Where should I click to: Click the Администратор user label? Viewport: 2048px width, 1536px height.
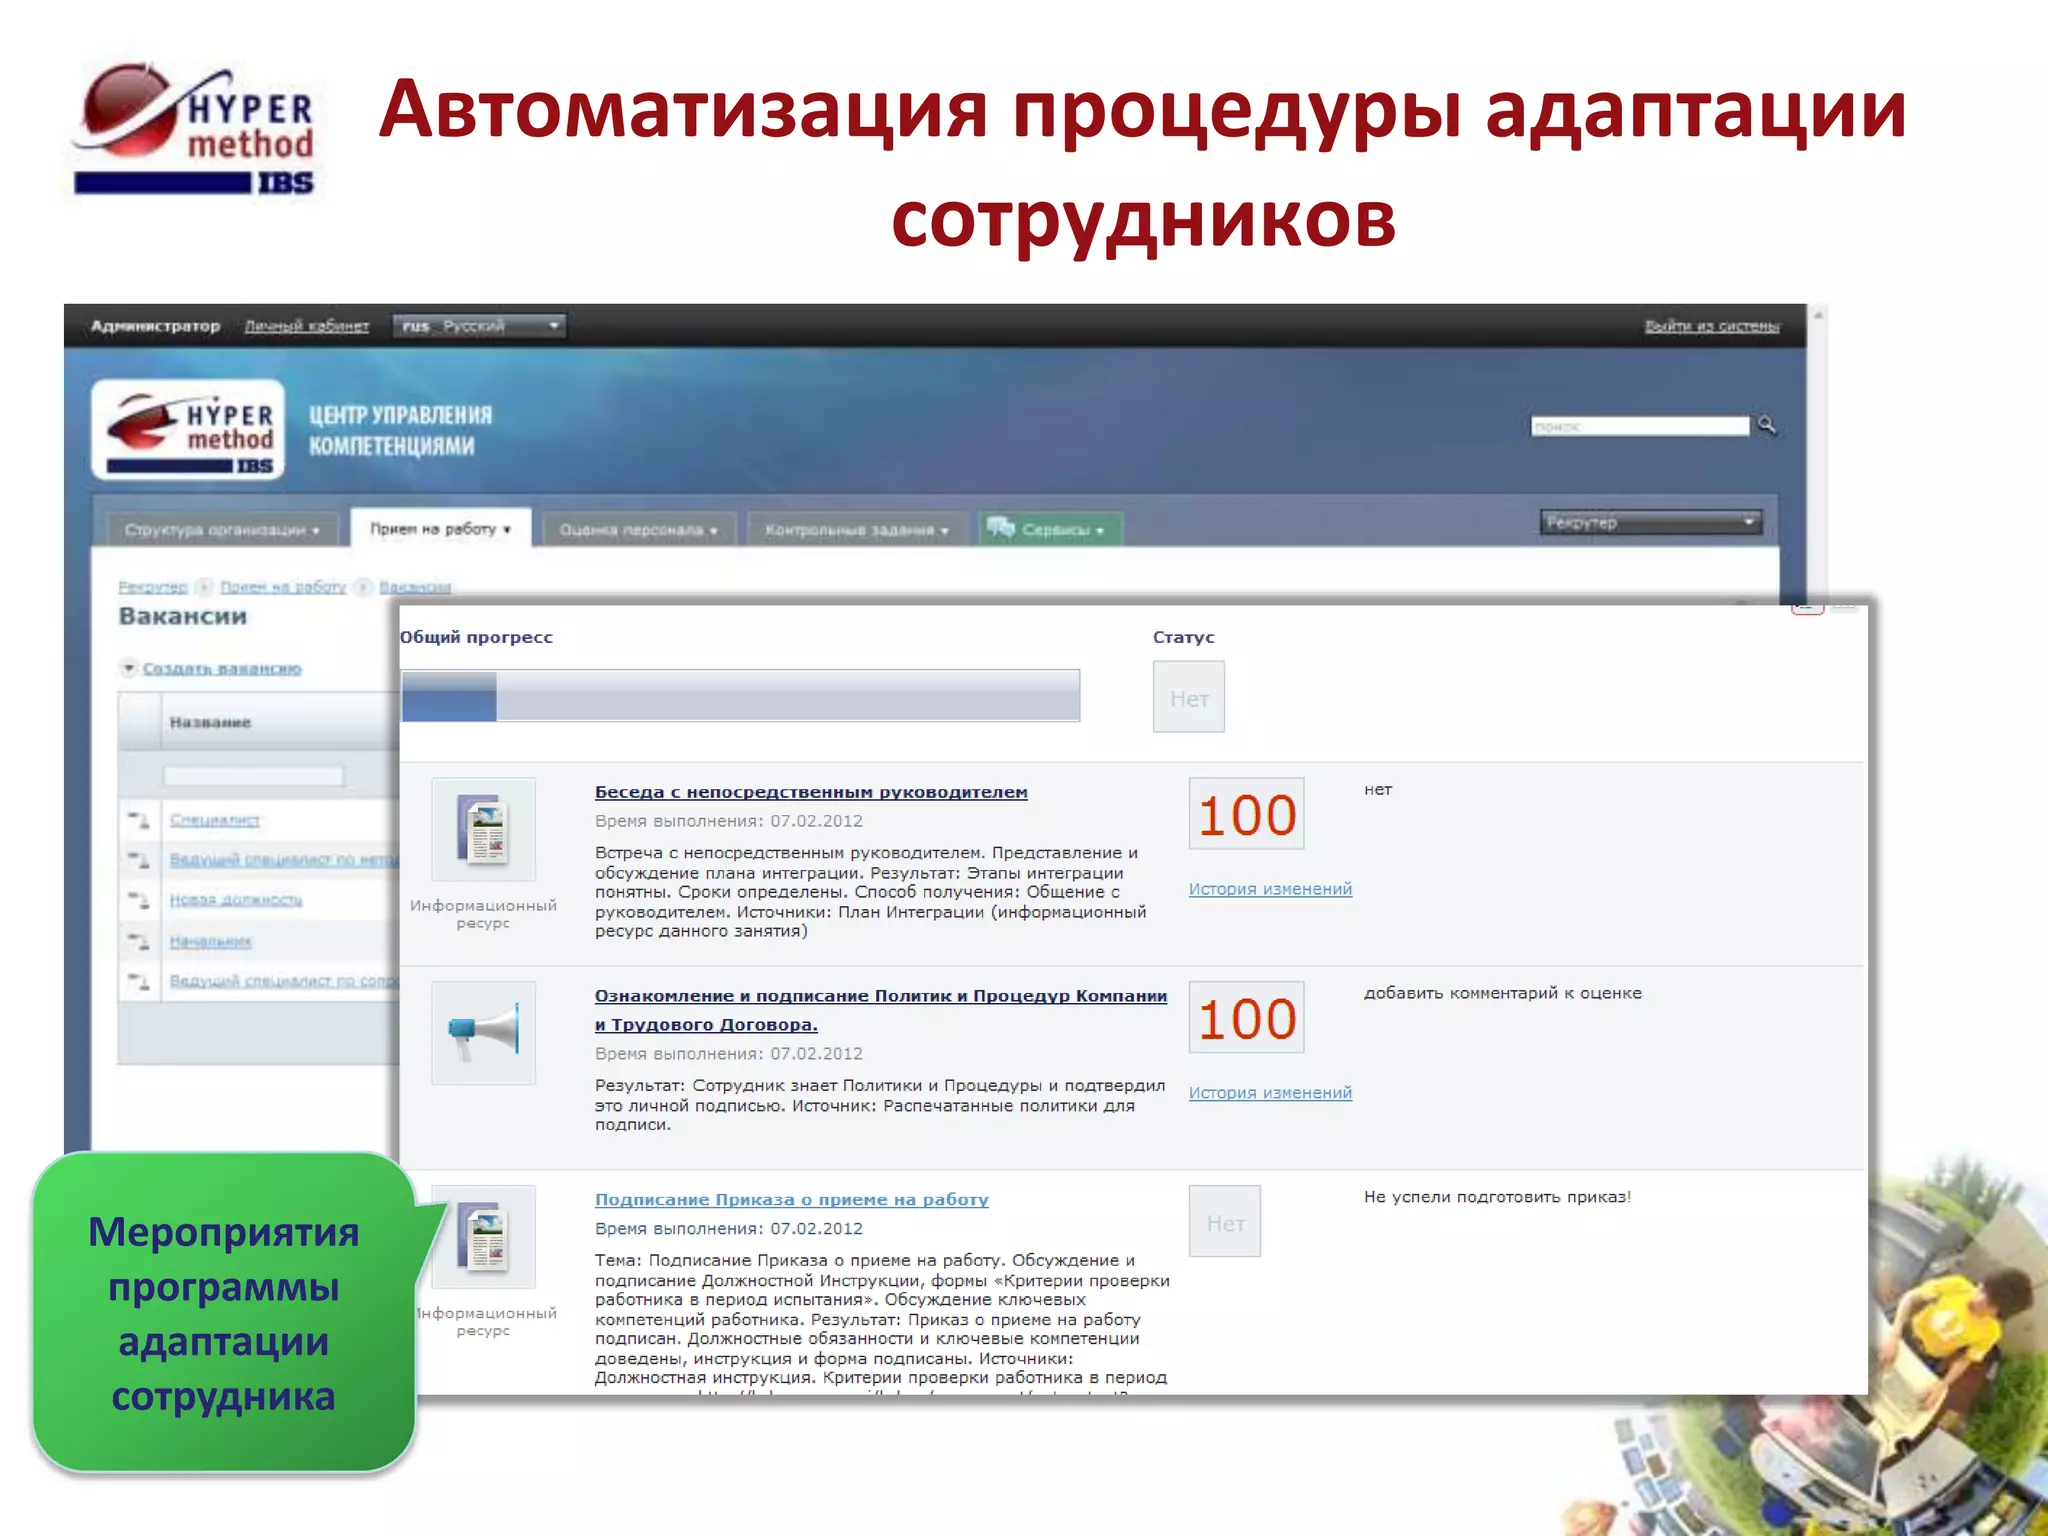point(155,326)
